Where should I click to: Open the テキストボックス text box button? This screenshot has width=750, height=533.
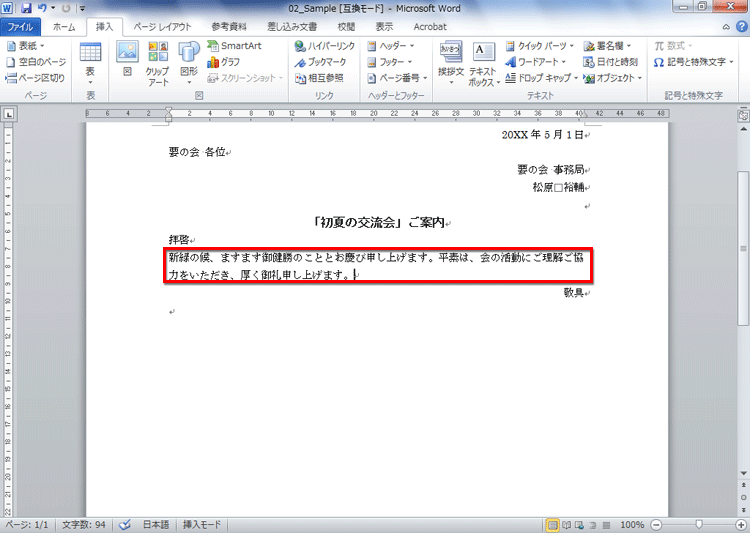pyautogui.click(x=484, y=64)
